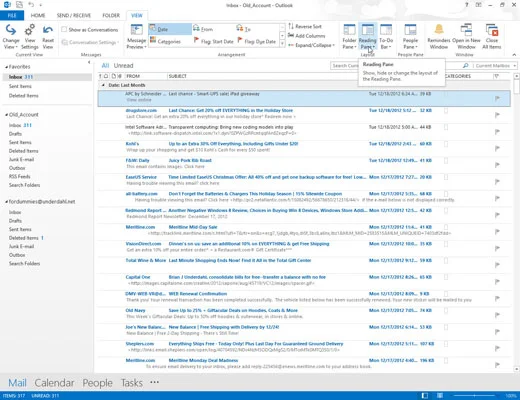Go to Calendar in navigation bar
Screen dimensions: 520x400
[54, 383]
